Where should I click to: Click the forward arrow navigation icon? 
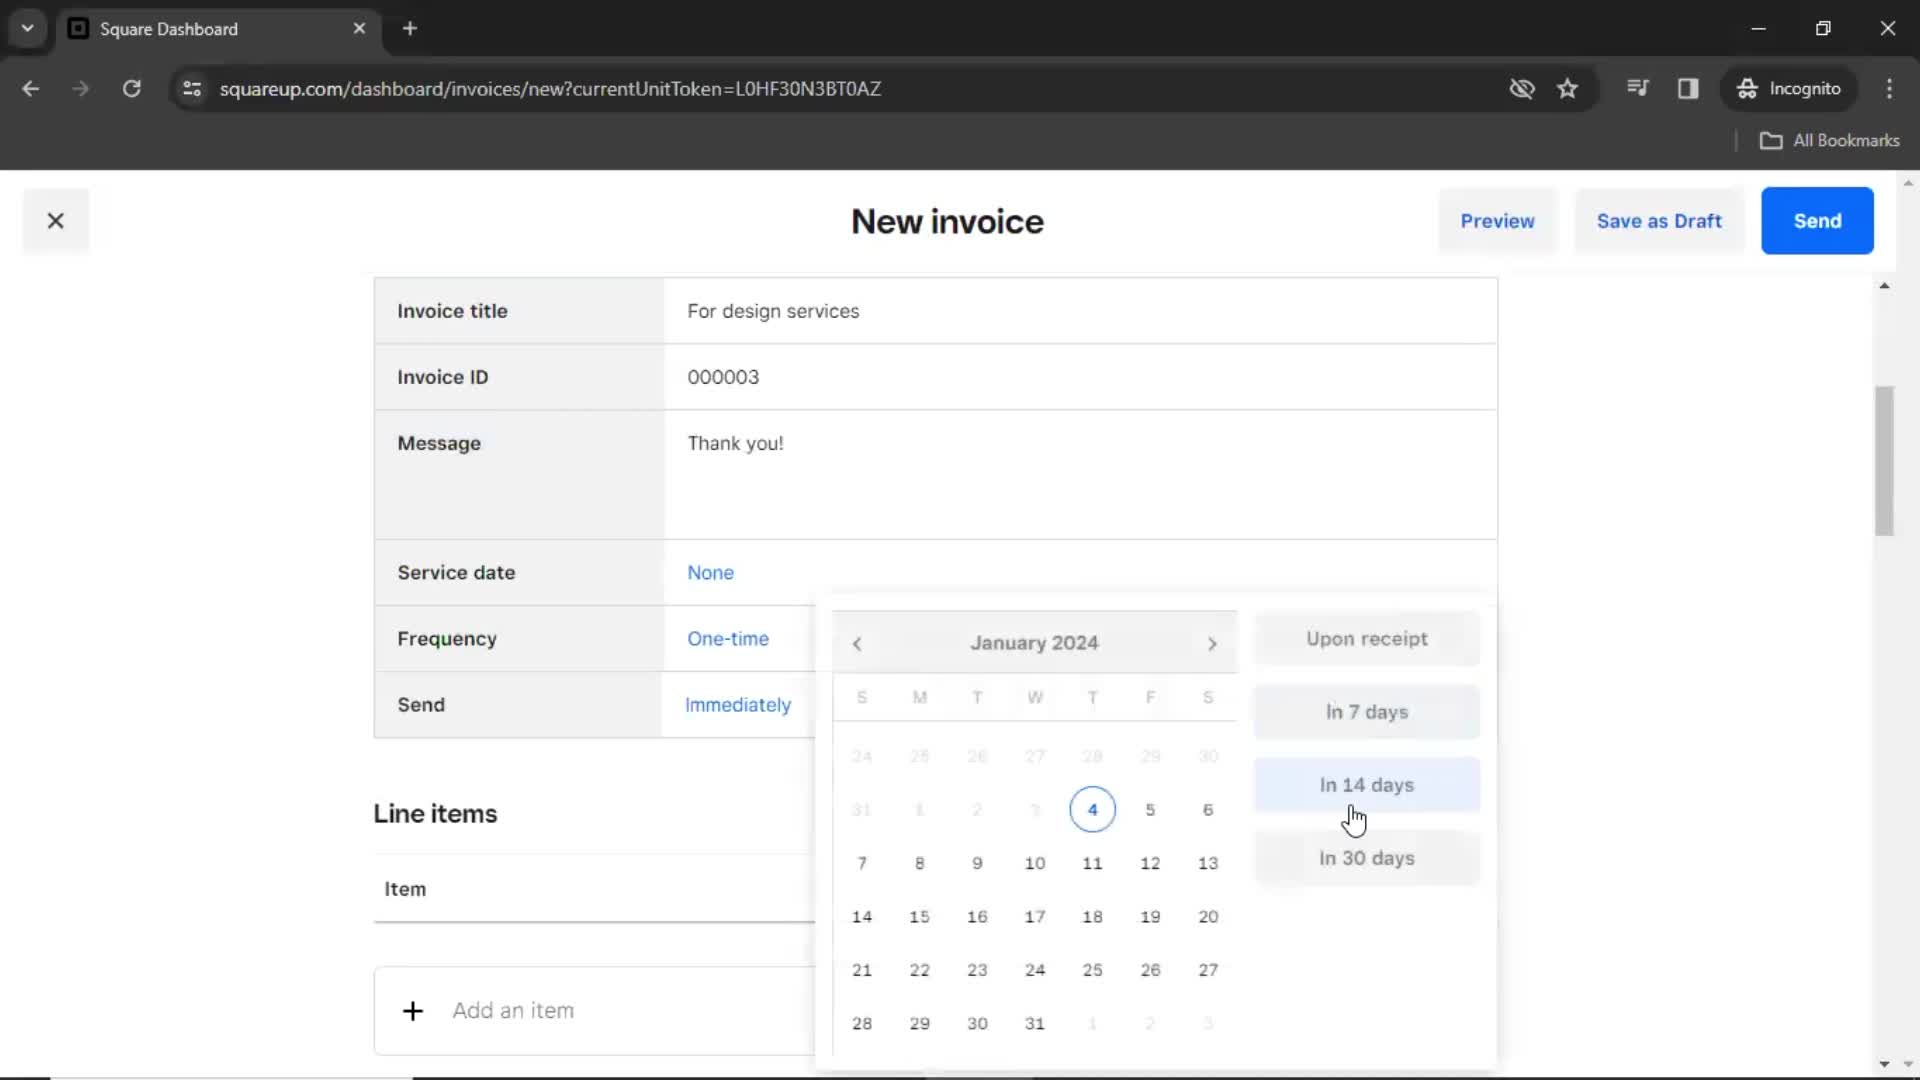click(1212, 642)
